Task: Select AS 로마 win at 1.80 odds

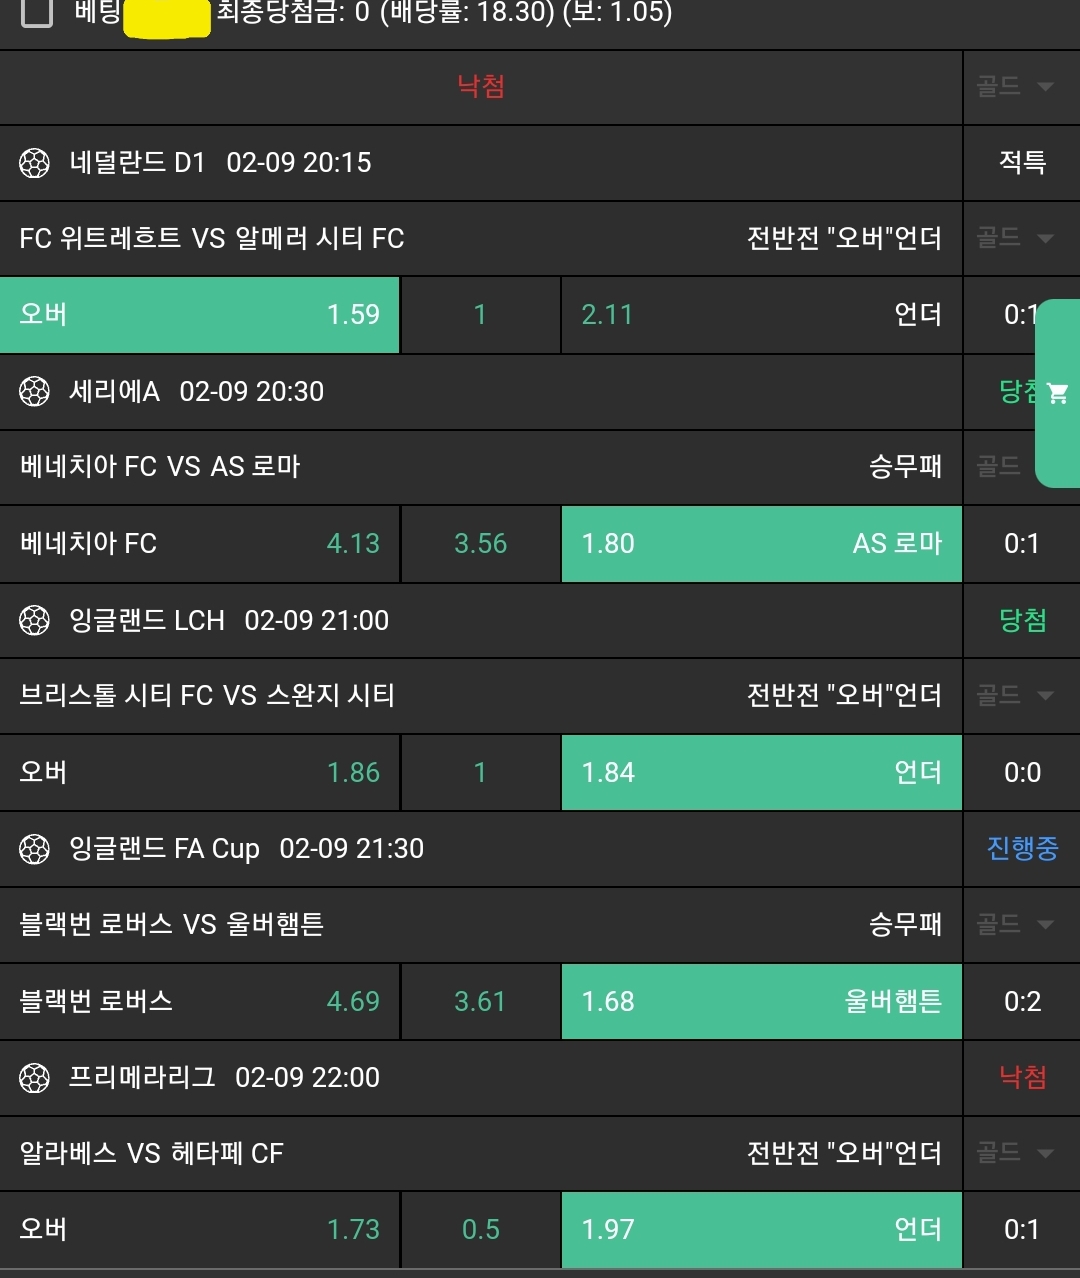Action: (761, 544)
